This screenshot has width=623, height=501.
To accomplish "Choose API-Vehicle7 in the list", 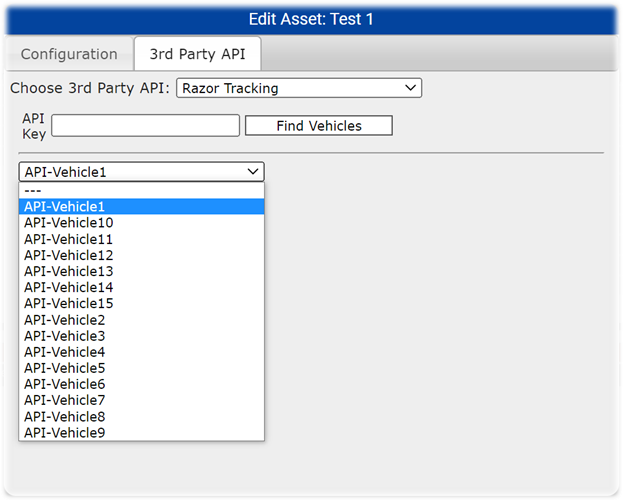I will tap(141, 400).
